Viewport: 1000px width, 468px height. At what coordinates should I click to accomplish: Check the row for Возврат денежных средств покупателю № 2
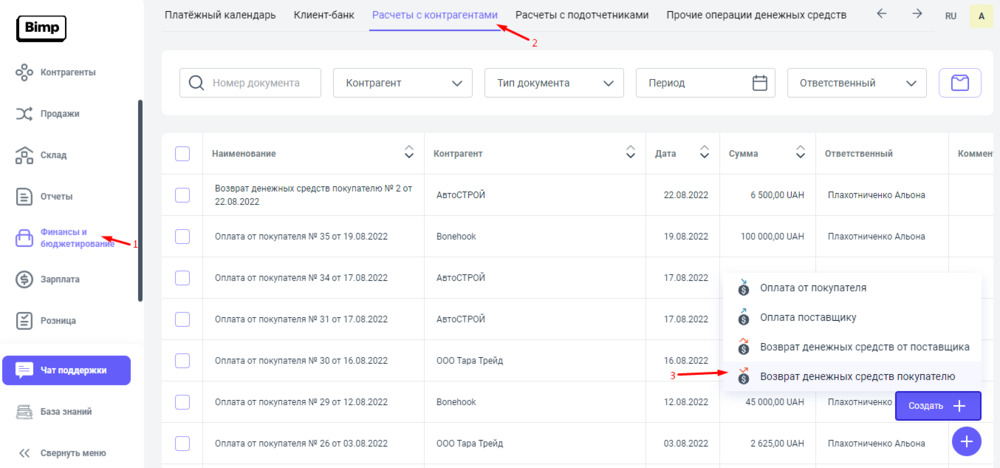(182, 195)
